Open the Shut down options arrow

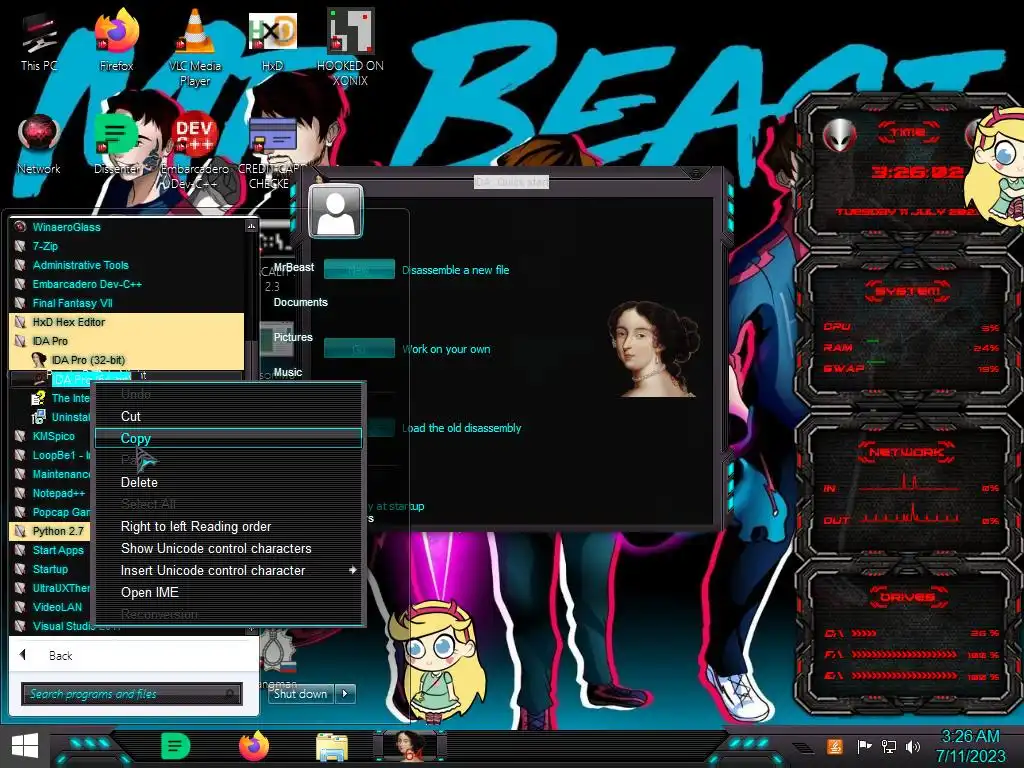346,694
